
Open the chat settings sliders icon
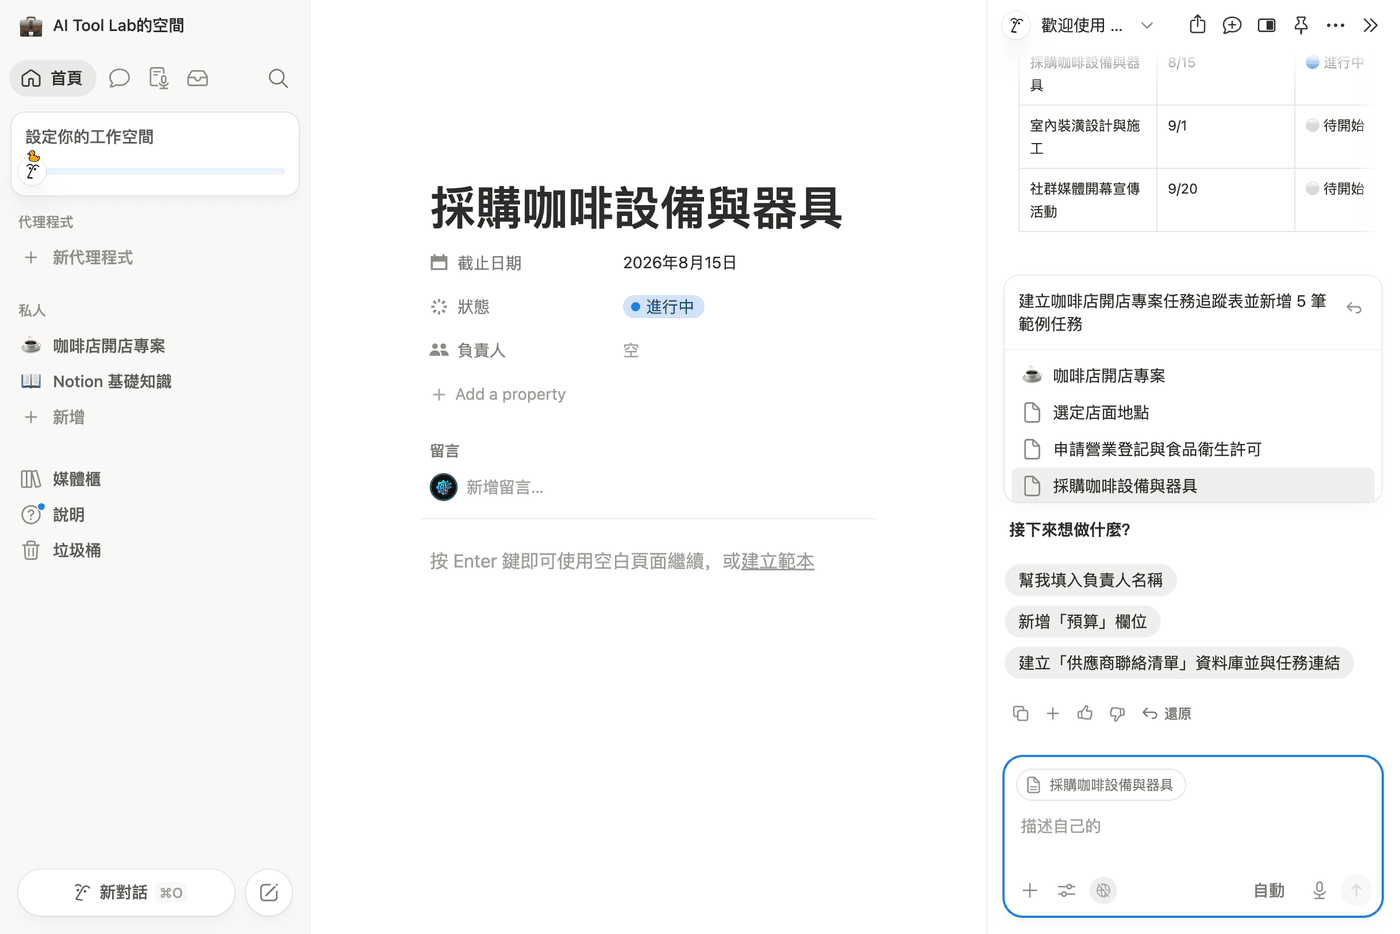point(1066,891)
